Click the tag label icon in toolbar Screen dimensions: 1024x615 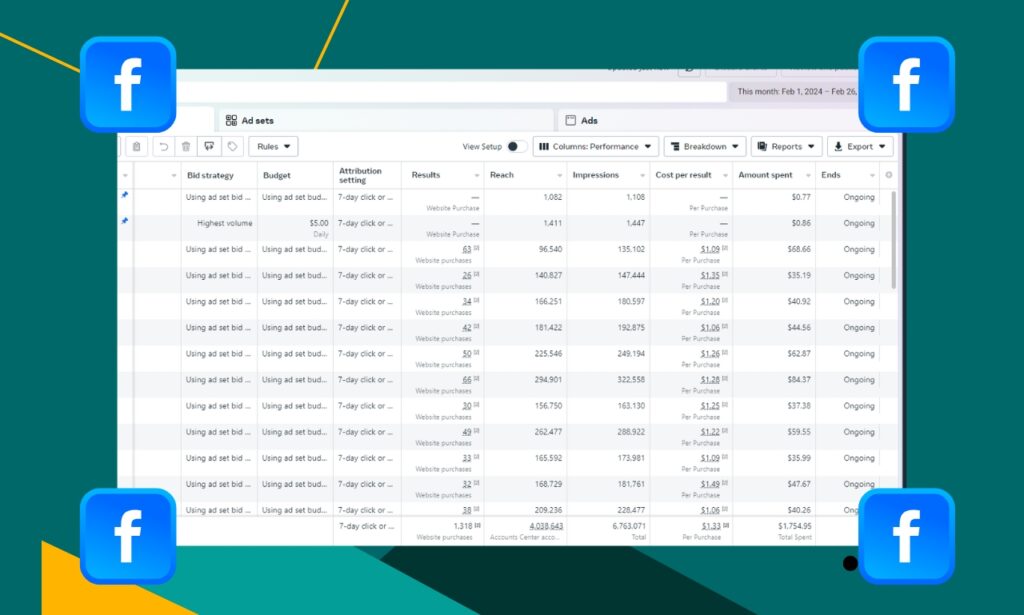(232, 147)
